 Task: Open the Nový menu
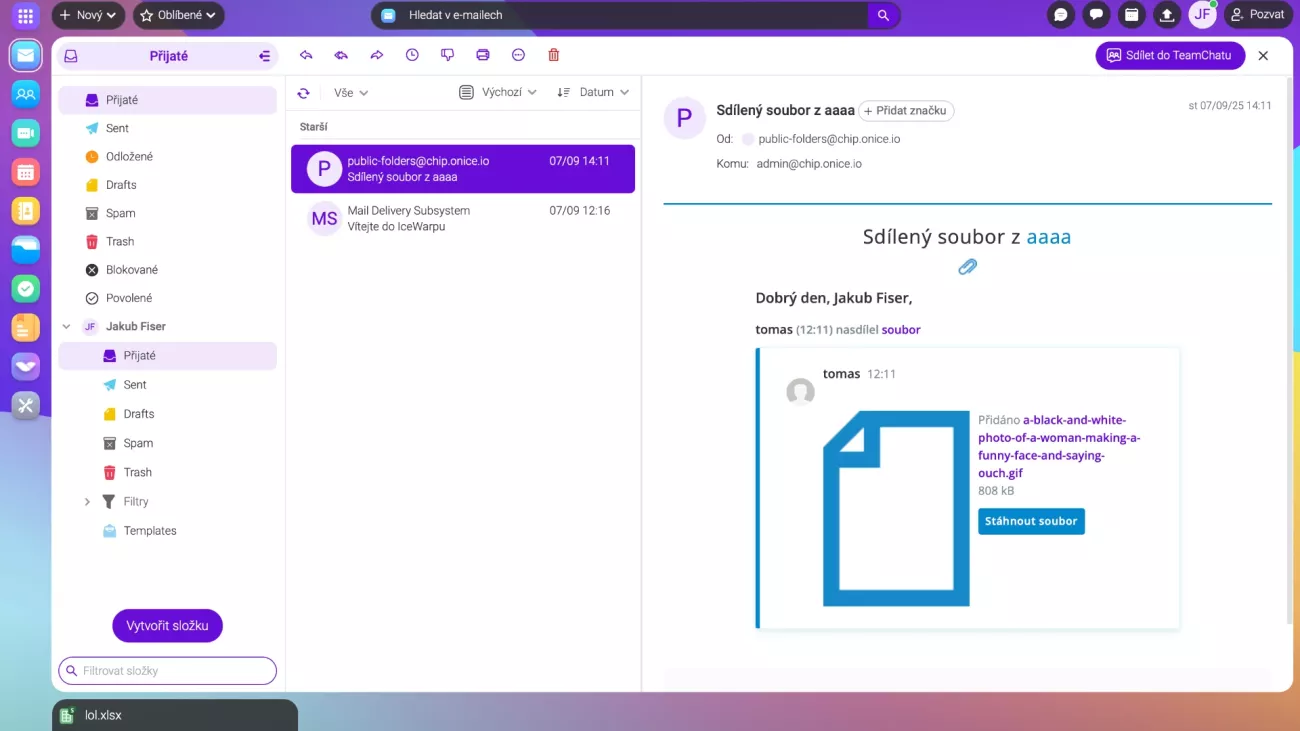88,15
